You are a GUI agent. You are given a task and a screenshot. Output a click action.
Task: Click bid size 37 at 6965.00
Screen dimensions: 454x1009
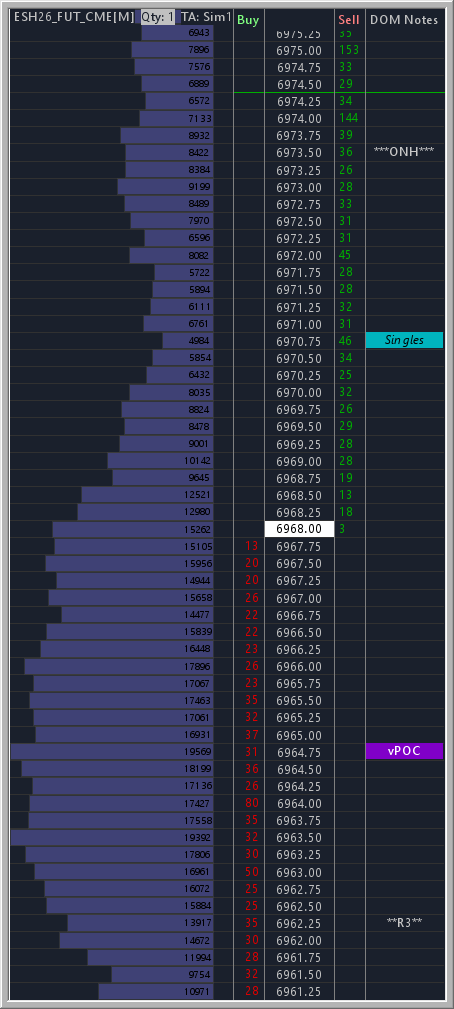[251, 734]
